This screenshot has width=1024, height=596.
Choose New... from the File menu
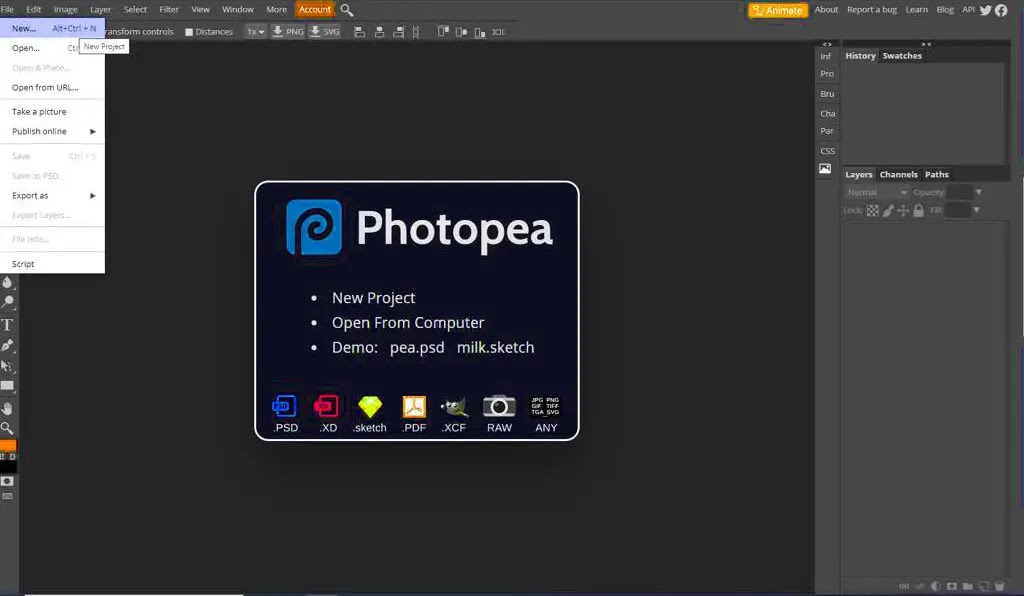point(52,28)
